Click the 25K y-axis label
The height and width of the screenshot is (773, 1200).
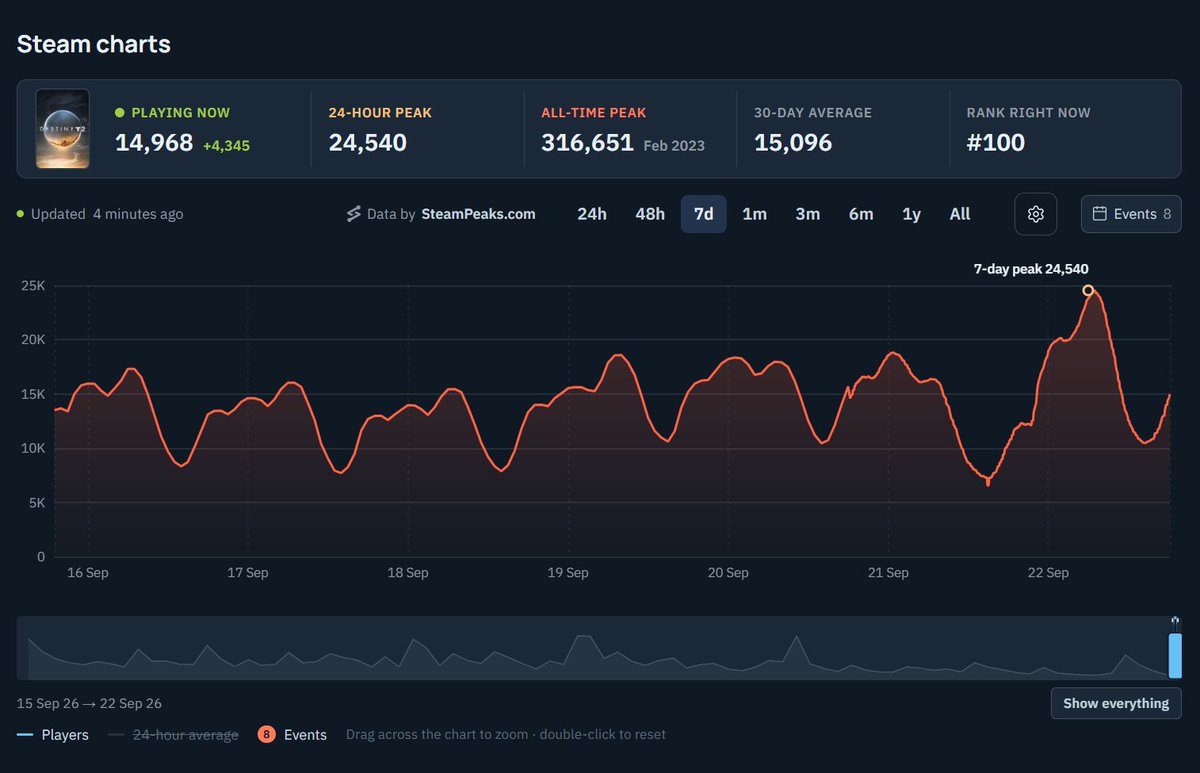[33, 286]
